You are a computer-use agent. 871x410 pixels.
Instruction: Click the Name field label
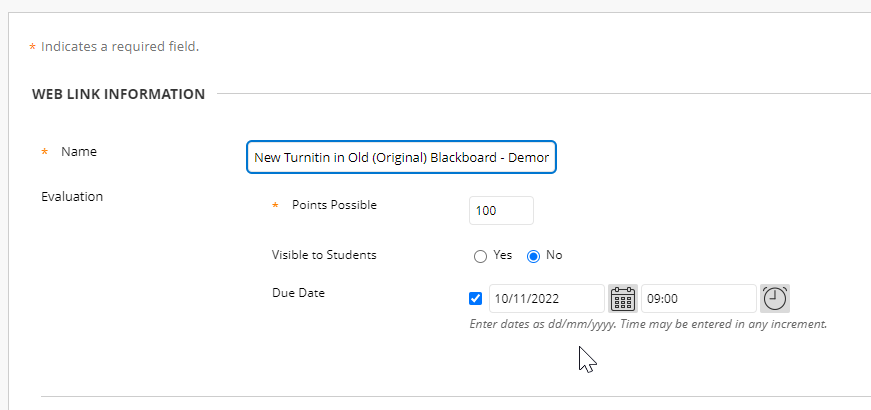[79, 152]
